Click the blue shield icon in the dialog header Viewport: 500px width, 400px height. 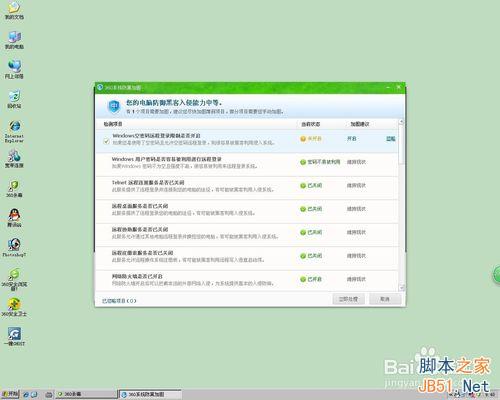click(x=114, y=107)
